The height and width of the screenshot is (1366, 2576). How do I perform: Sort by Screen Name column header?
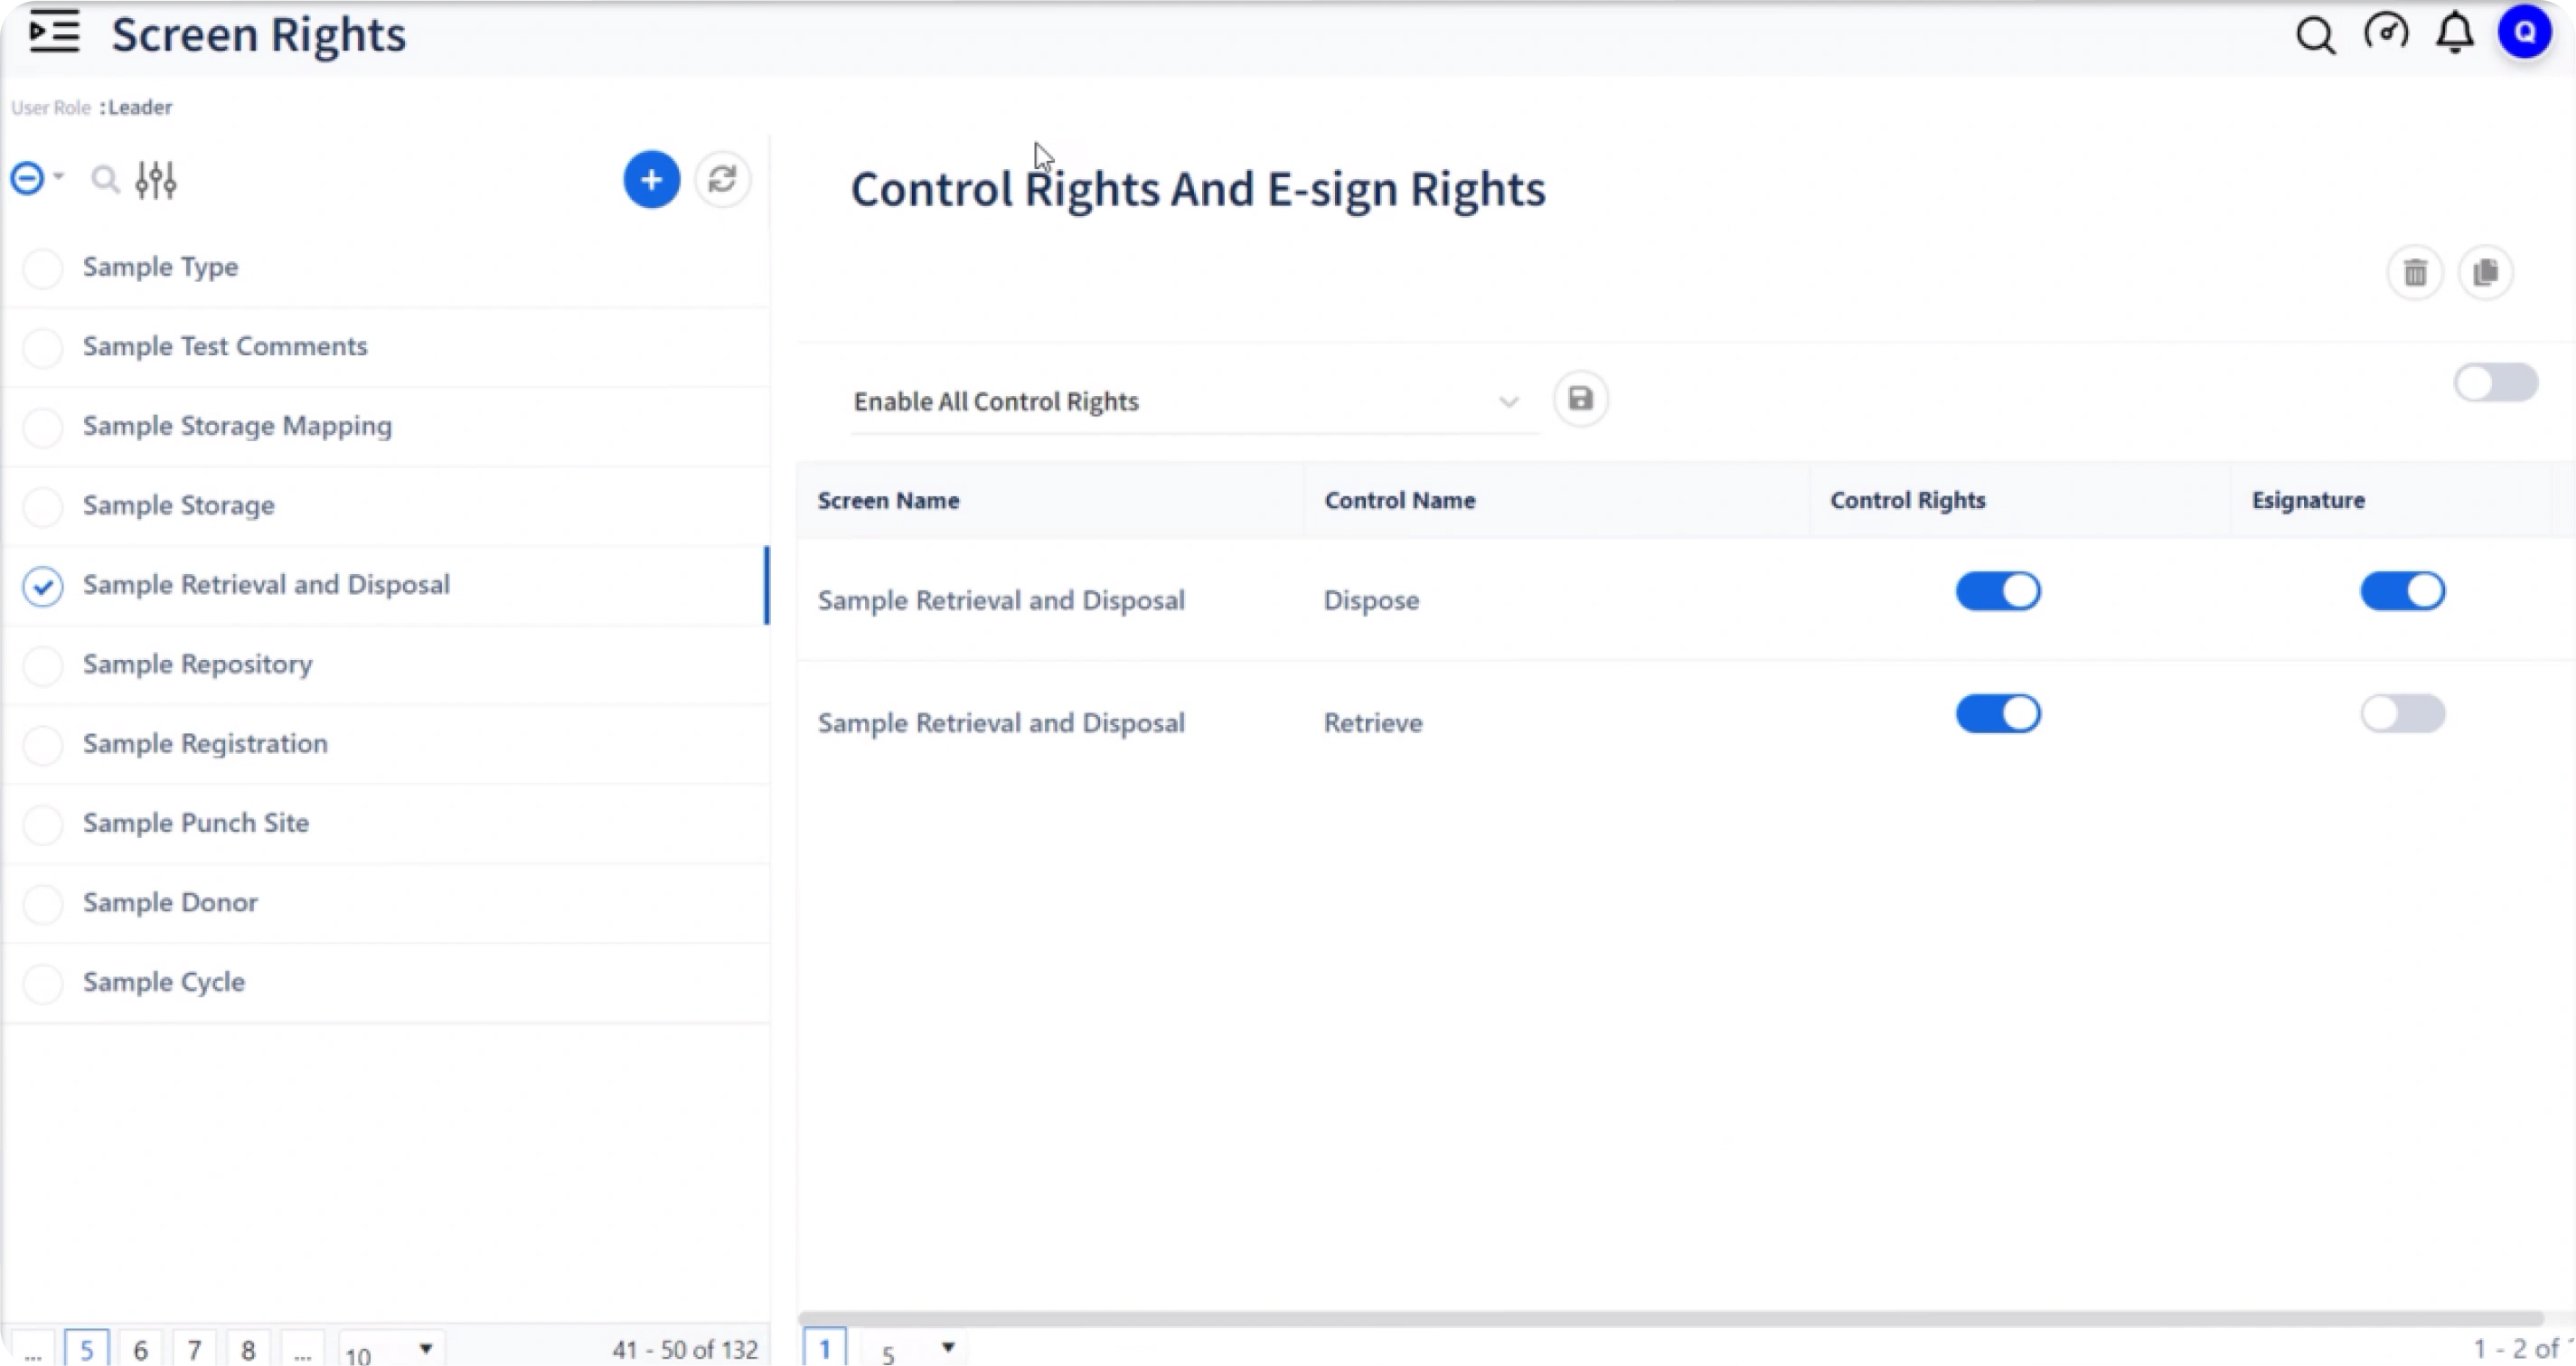point(888,500)
